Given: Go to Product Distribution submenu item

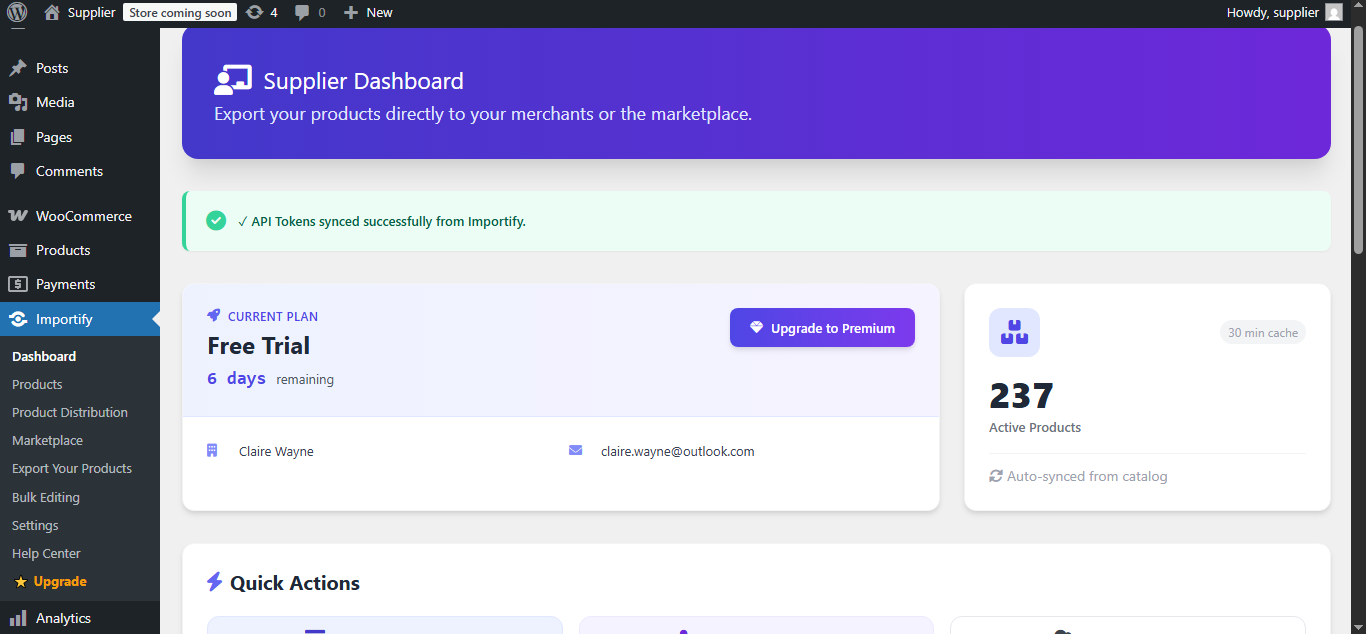Looking at the screenshot, I should (70, 412).
